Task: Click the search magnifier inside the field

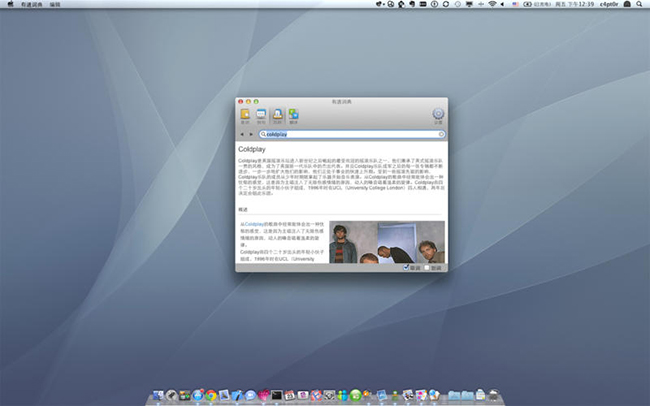Action: 263,134
